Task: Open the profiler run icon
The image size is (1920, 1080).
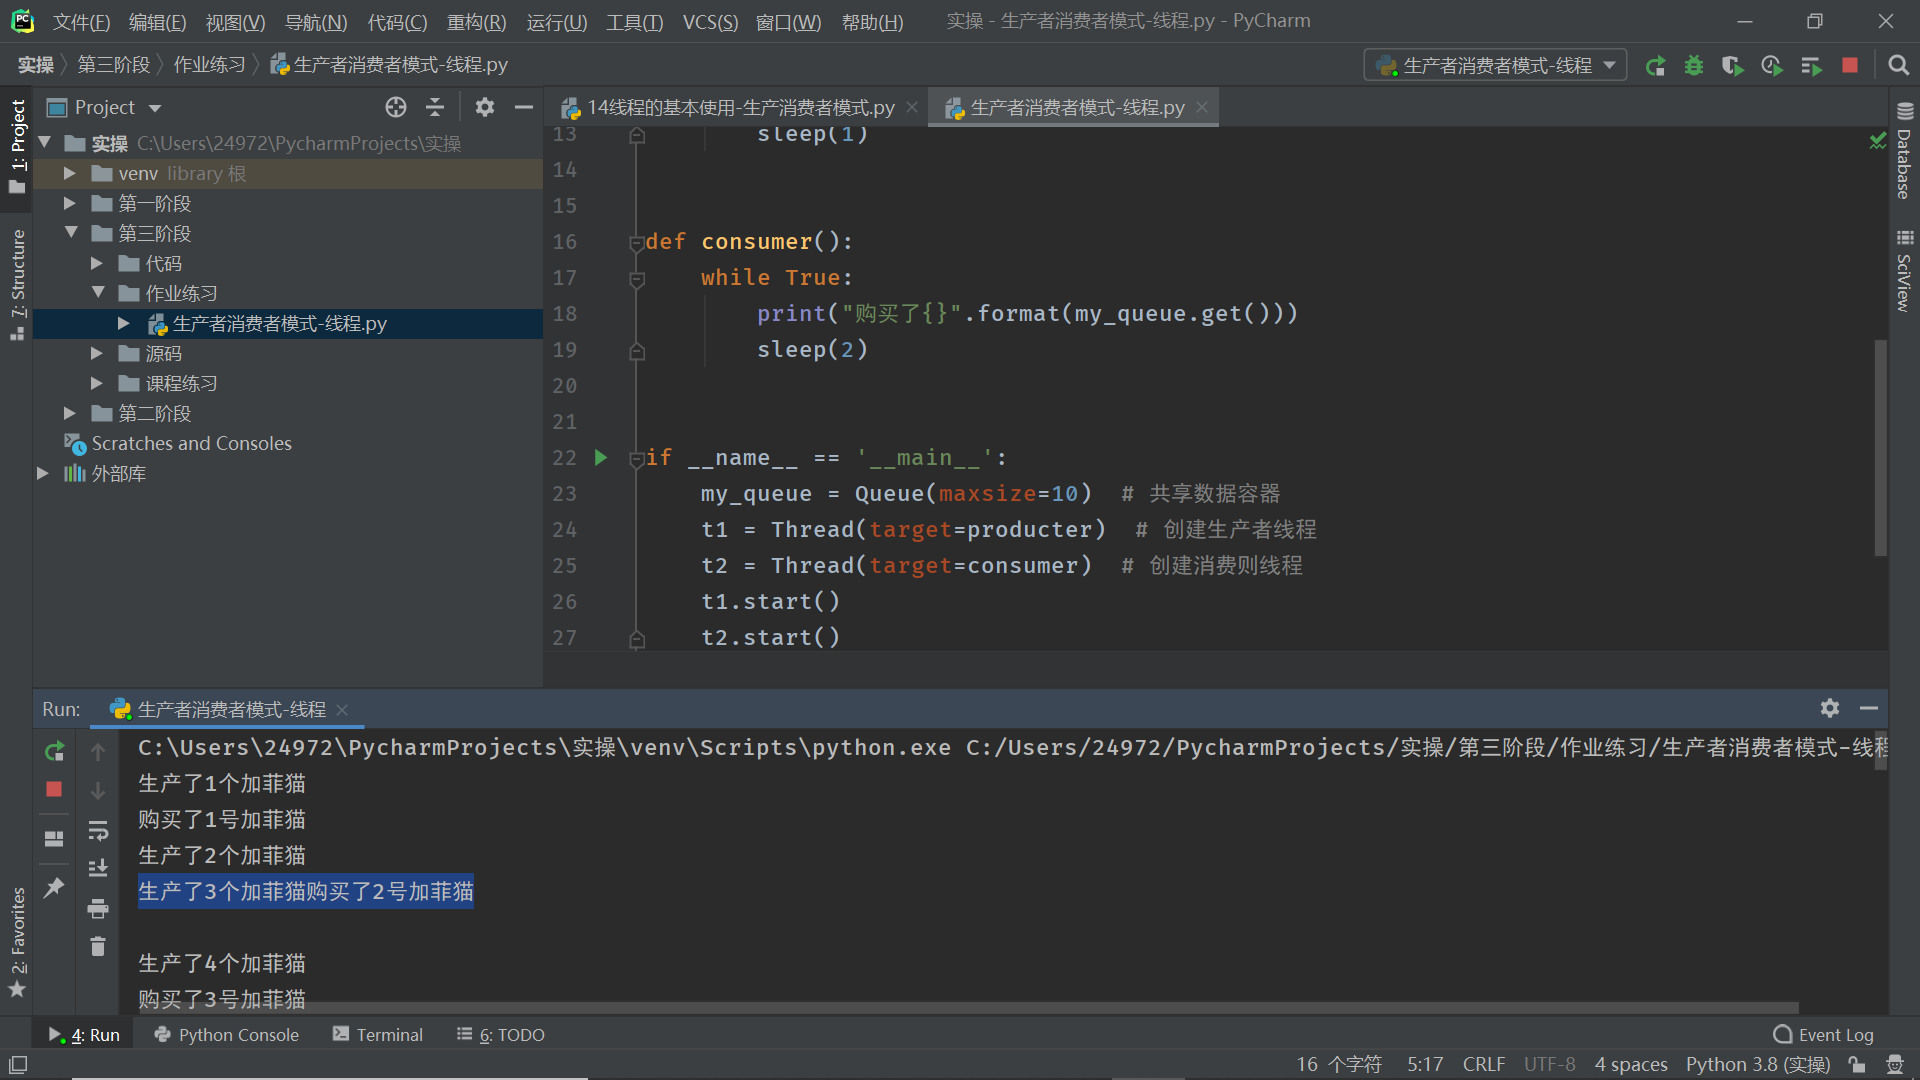Action: tap(1772, 66)
